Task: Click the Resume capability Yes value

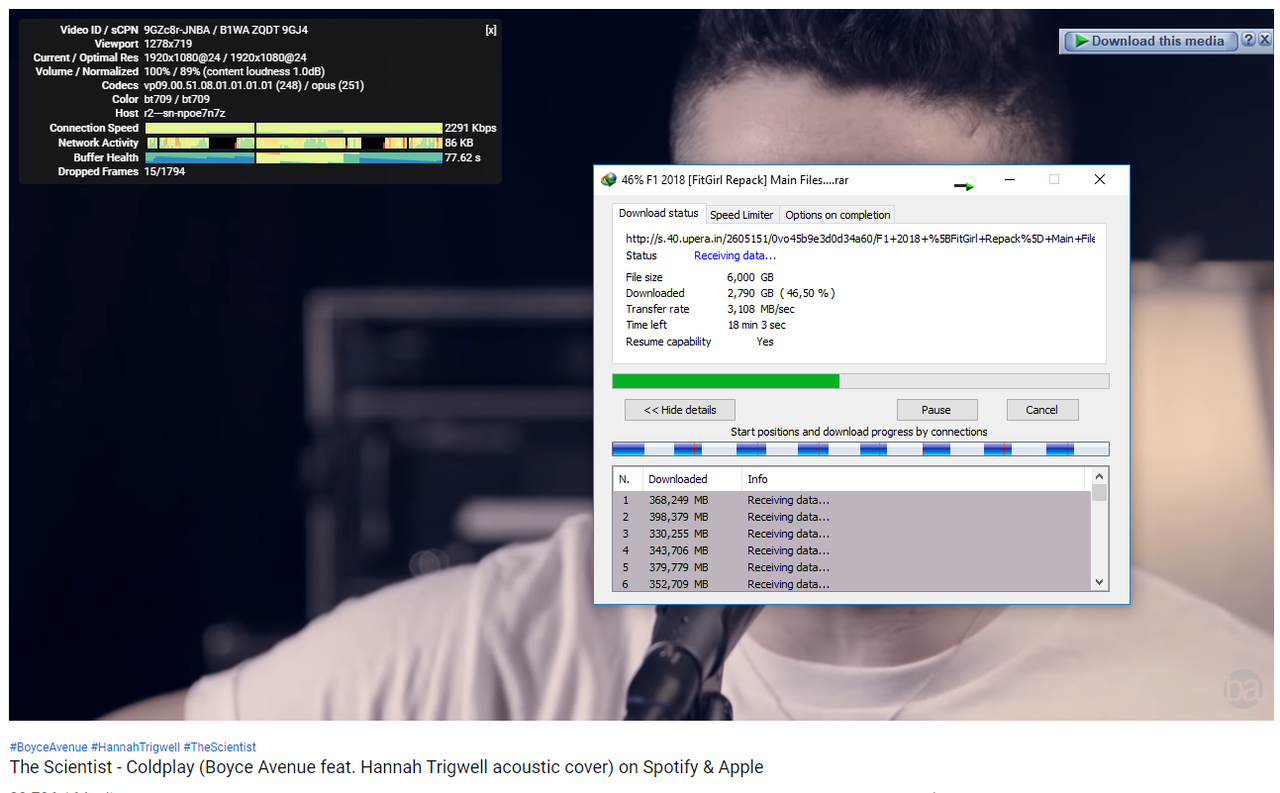Action: coord(765,342)
